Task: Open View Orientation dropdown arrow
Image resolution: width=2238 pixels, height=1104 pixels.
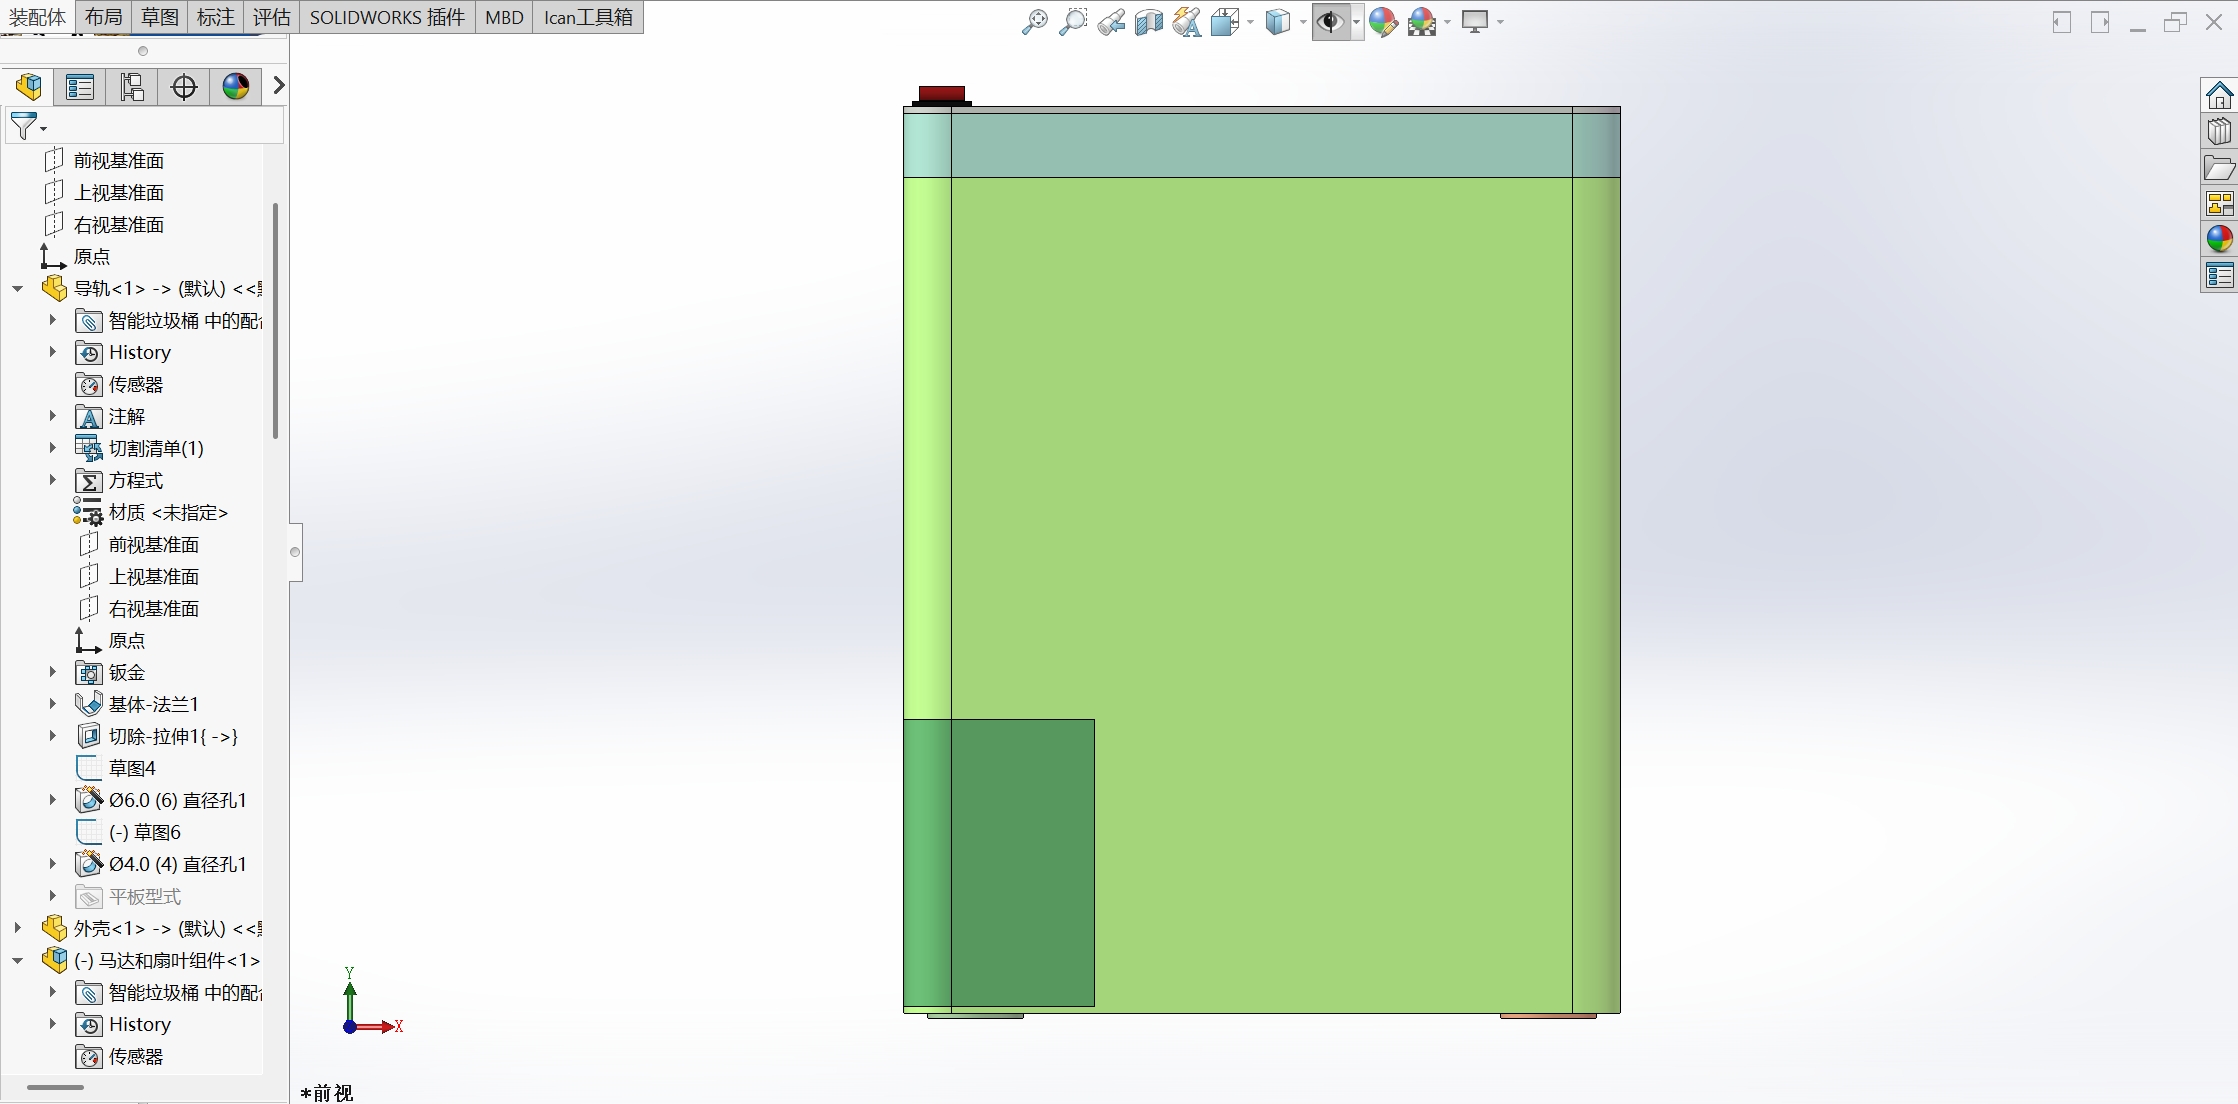Action: pos(1250,22)
